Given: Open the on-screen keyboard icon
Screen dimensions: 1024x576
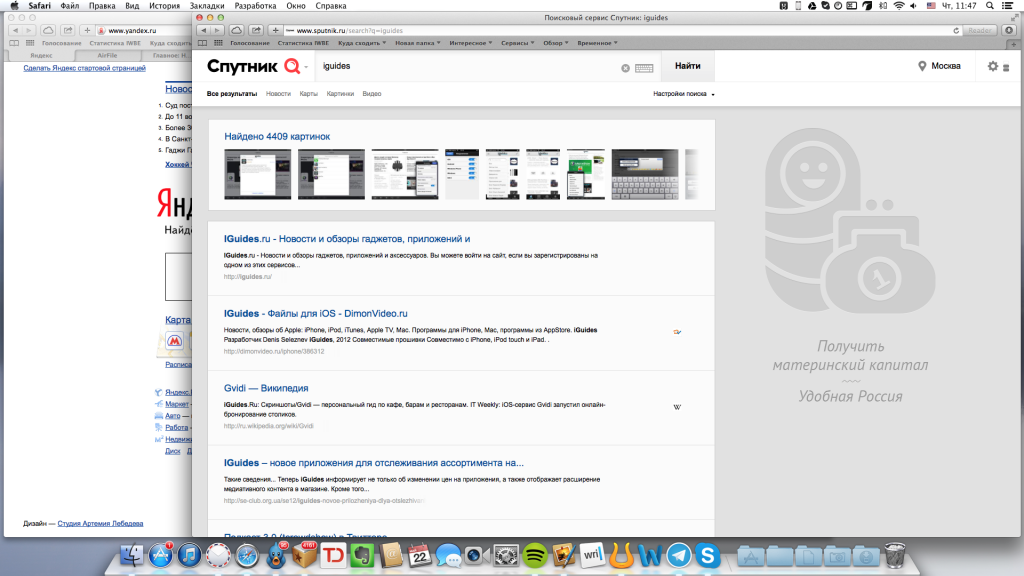Looking at the screenshot, I should (644, 68).
